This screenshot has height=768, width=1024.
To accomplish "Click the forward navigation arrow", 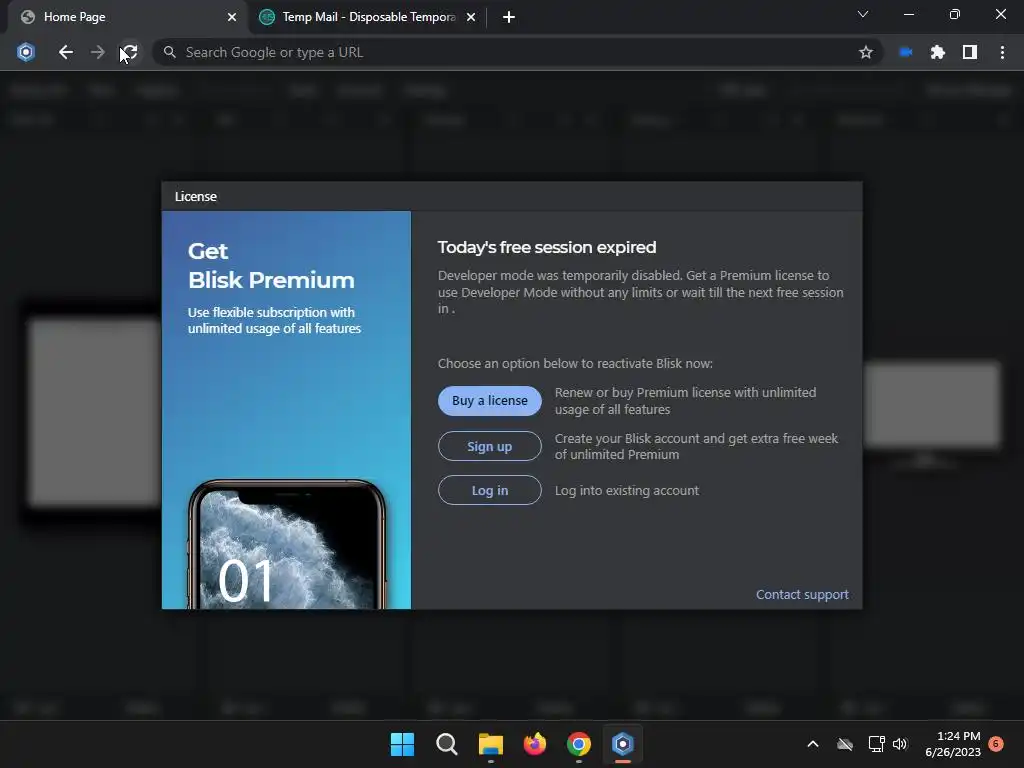I will point(97,52).
